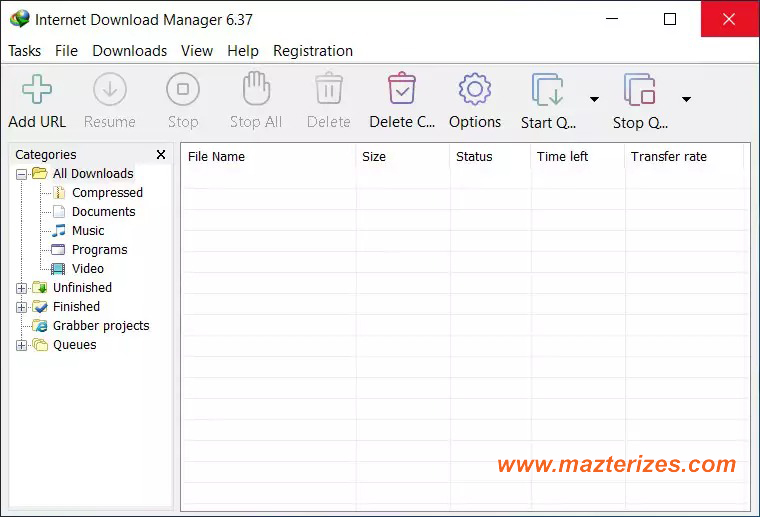Click the Stop All hand icon
760x517 pixels.
pyautogui.click(x=256, y=88)
